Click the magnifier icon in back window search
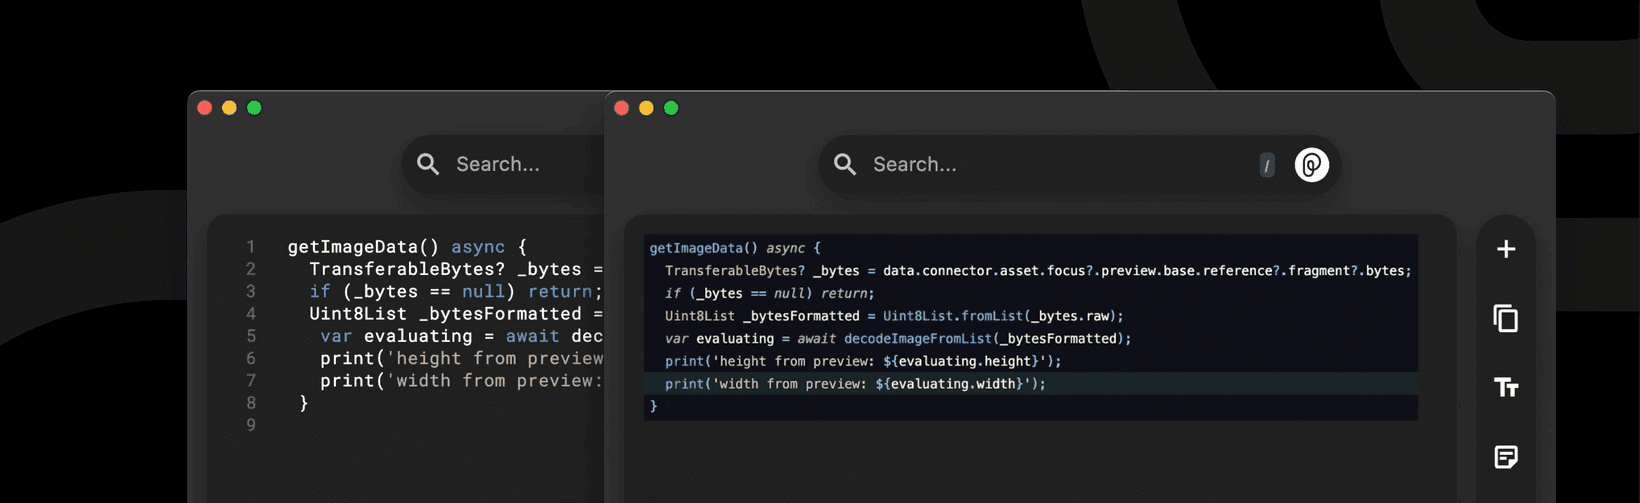The image size is (1640, 503). coord(428,164)
